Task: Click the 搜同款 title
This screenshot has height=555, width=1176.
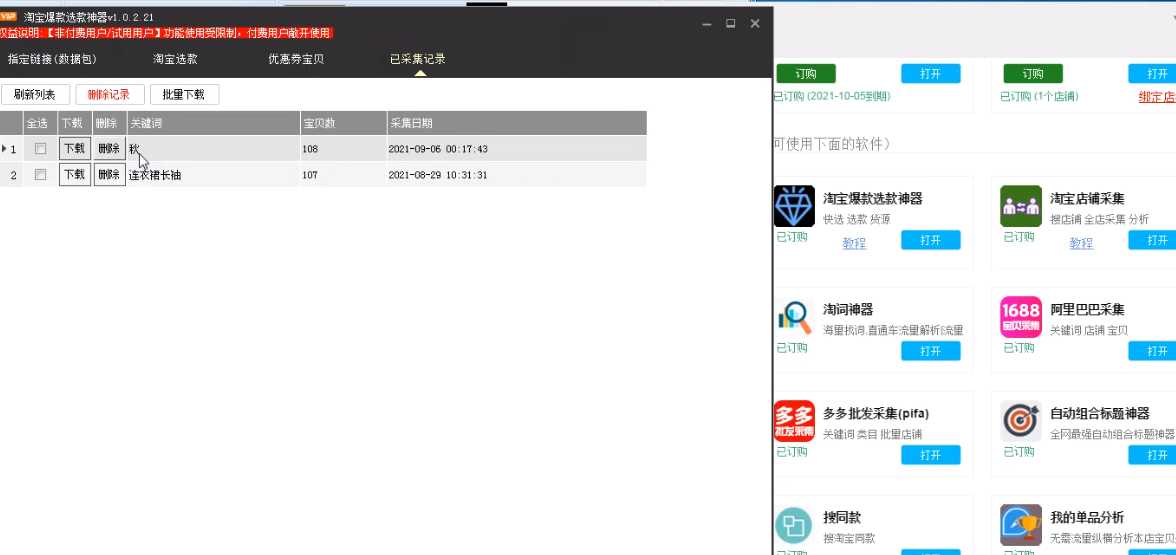Action: [842, 518]
